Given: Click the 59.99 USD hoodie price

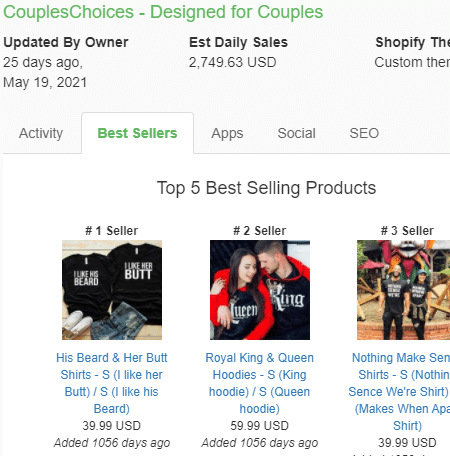Looking at the screenshot, I should click(259, 426).
